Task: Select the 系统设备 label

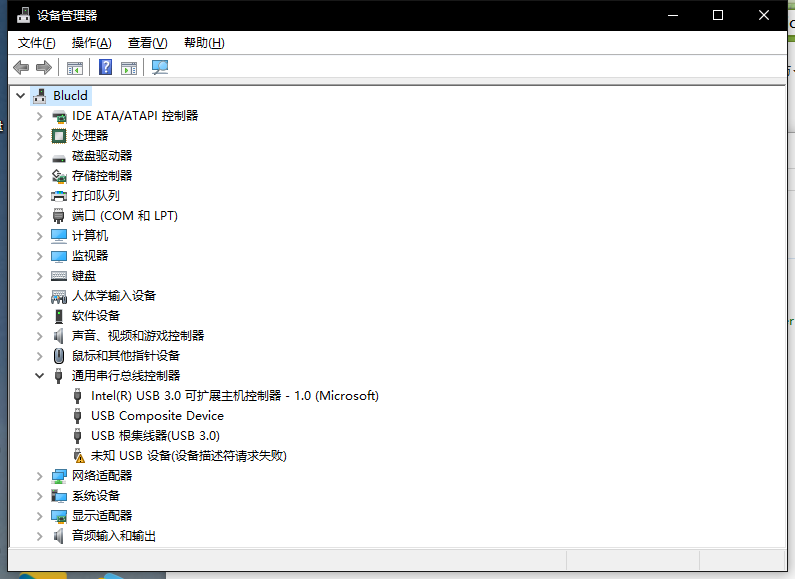Action: click(x=96, y=496)
